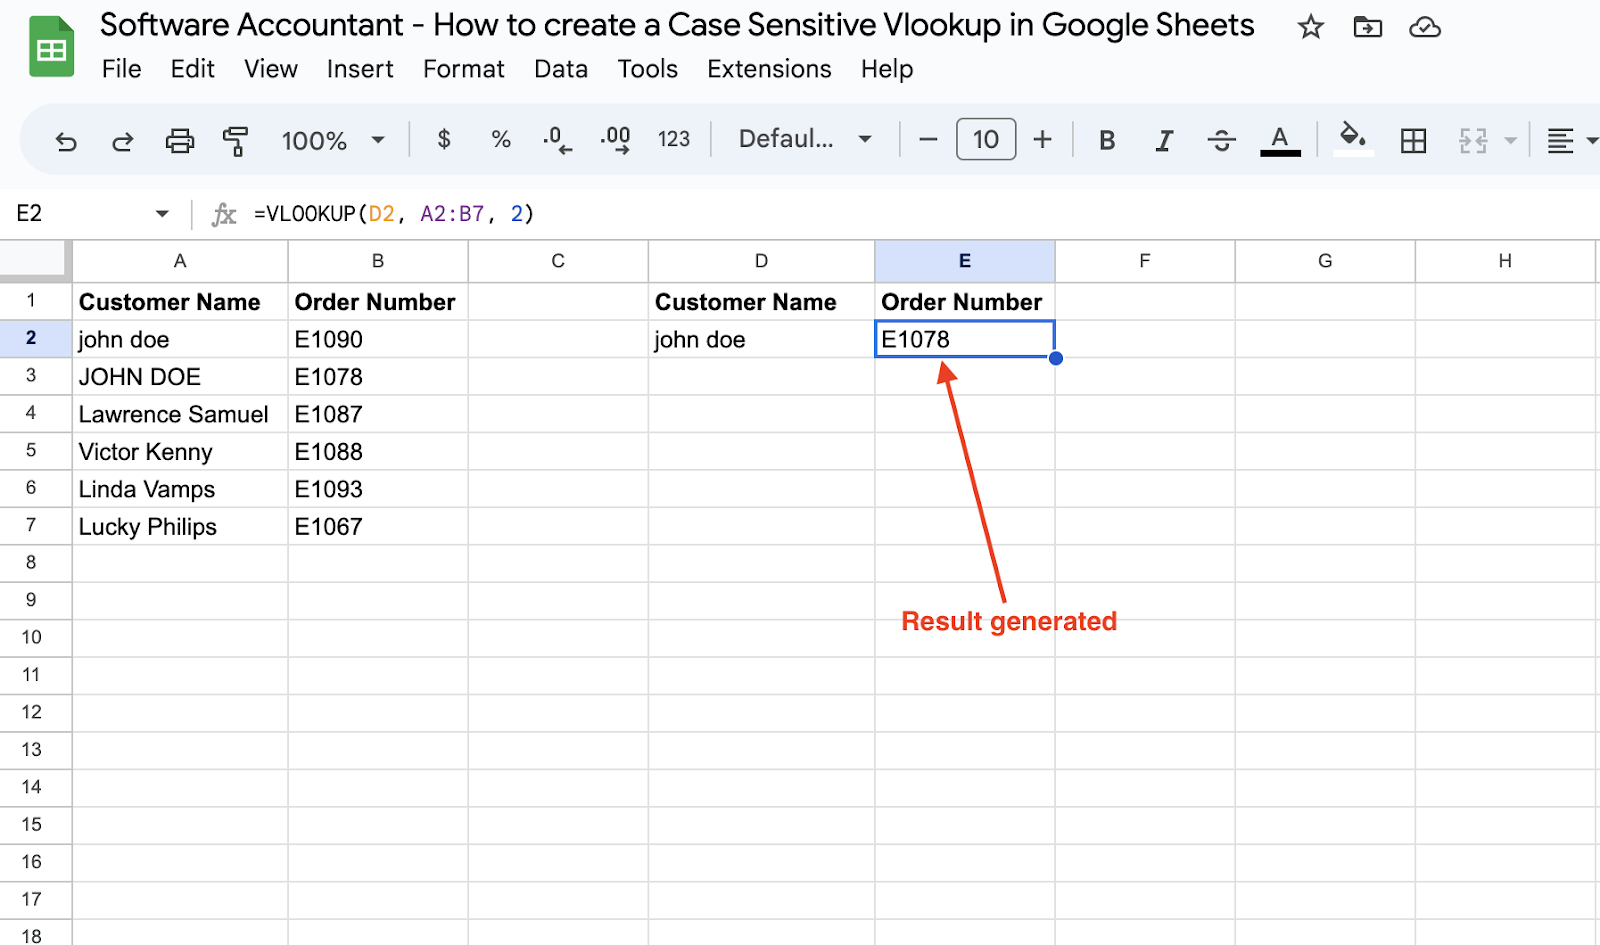The height and width of the screenshot is (945, 1600).
Task: Decrease font size with minus button
Action: 928,139
